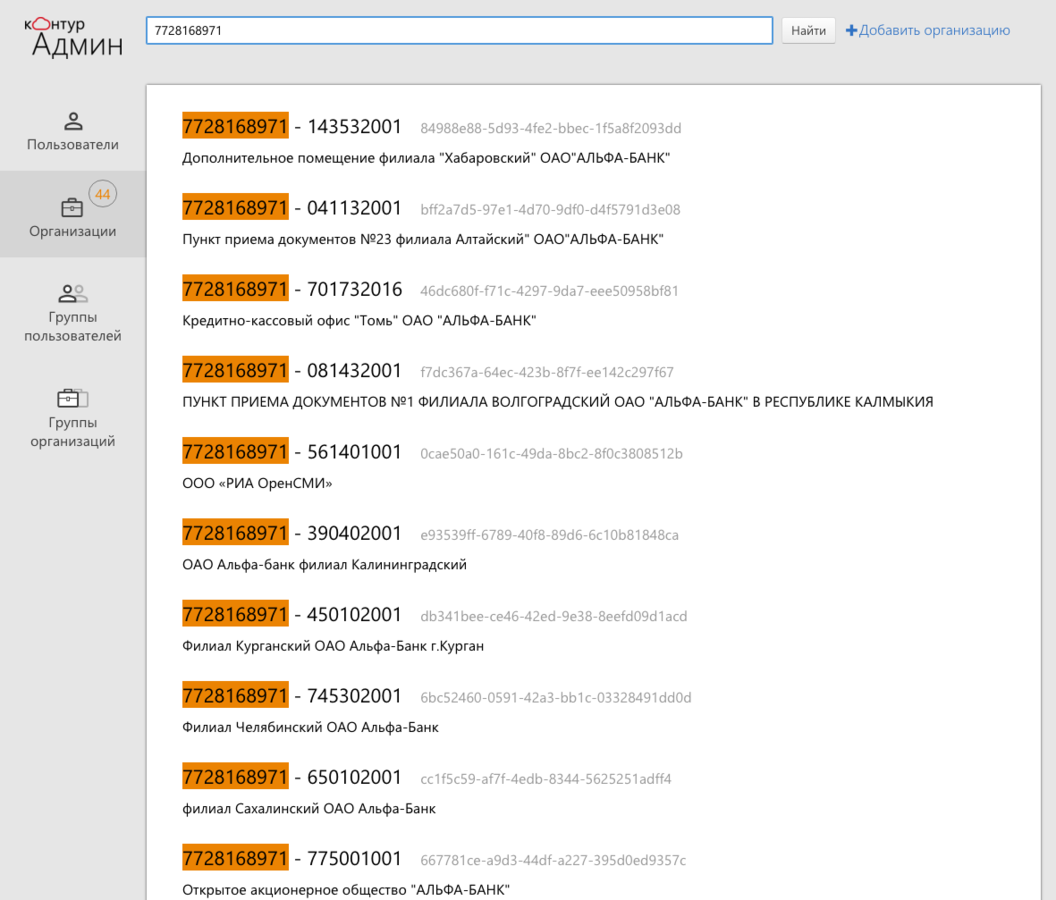This screenshot has height=900, width=1056.
Task: Select name Пункт приема документов №23 филиала Алтайский
Action: [423, 240]
